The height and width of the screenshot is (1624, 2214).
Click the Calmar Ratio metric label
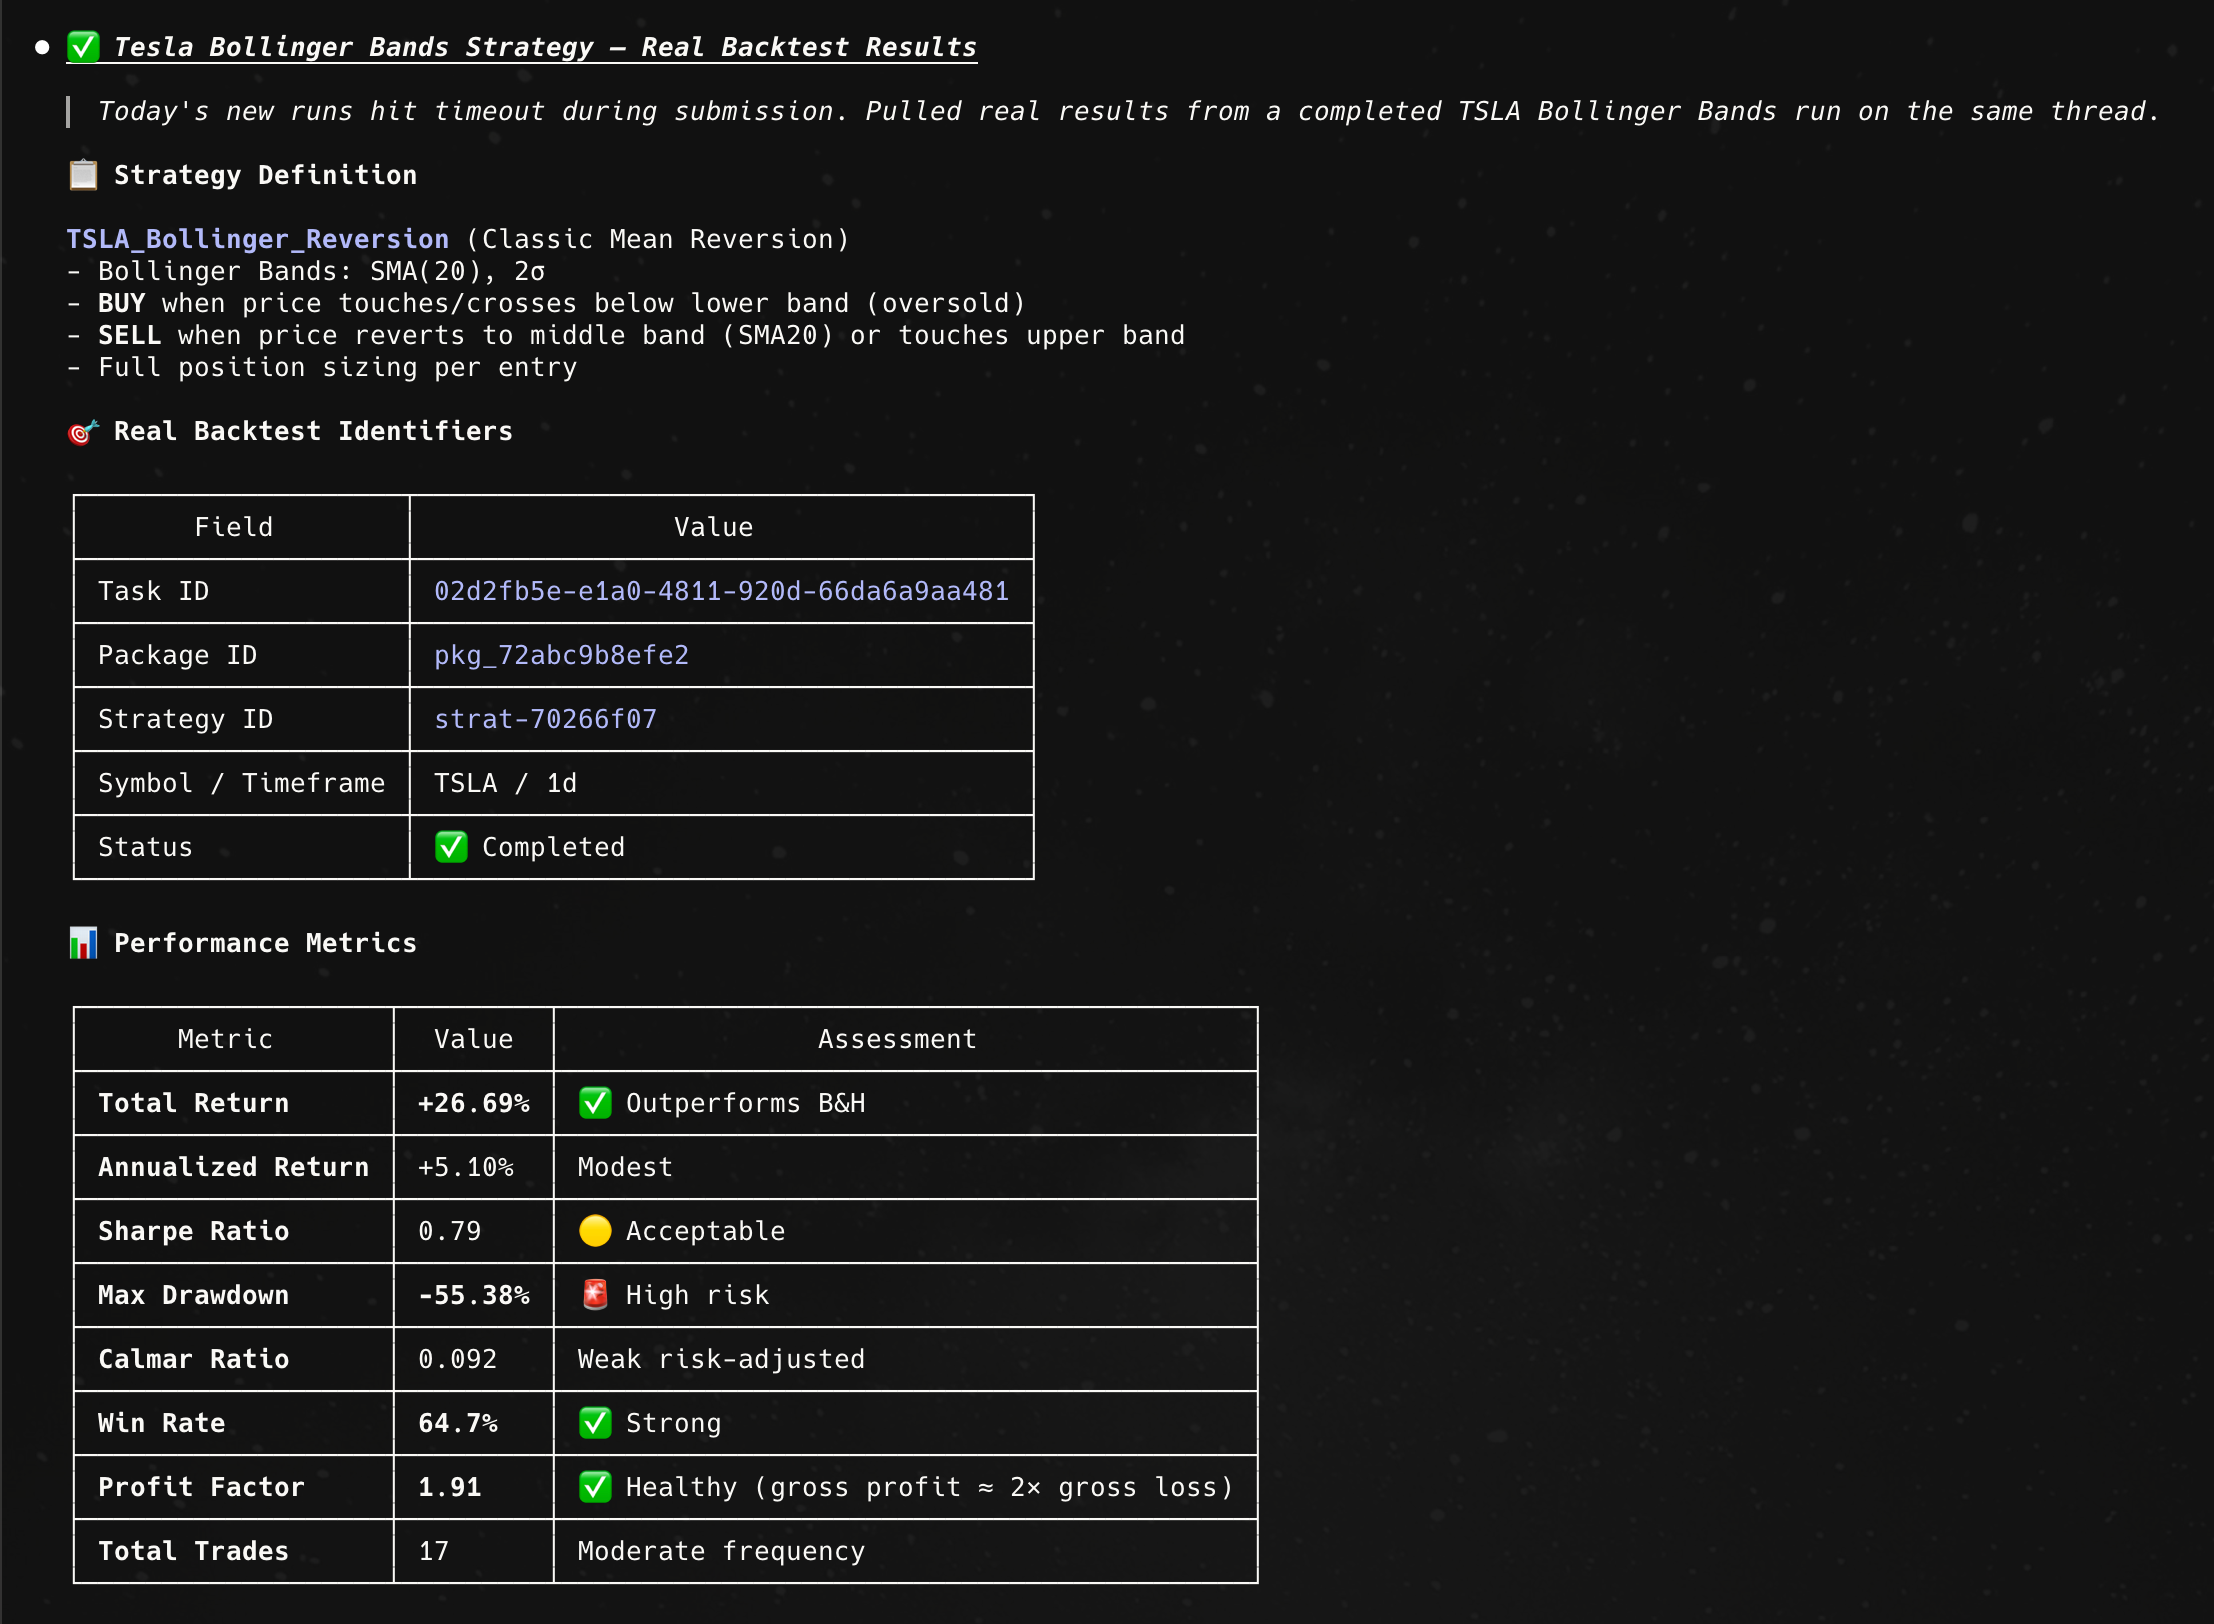coord(193,1359)
